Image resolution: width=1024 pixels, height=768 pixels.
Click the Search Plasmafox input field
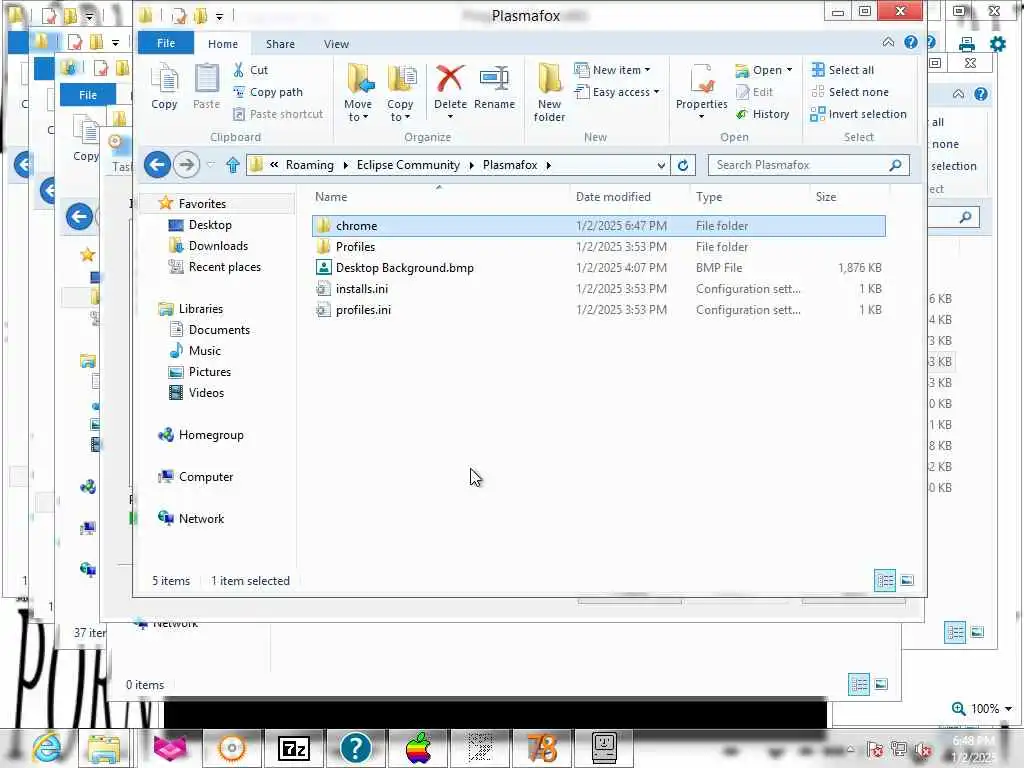(x=808, y=165)
